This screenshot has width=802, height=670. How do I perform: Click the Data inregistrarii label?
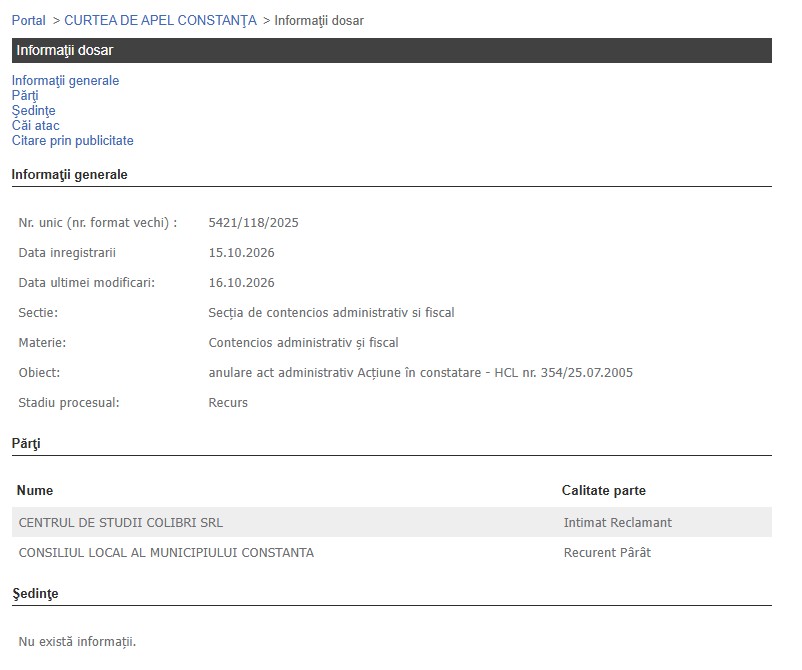(67, 253)
